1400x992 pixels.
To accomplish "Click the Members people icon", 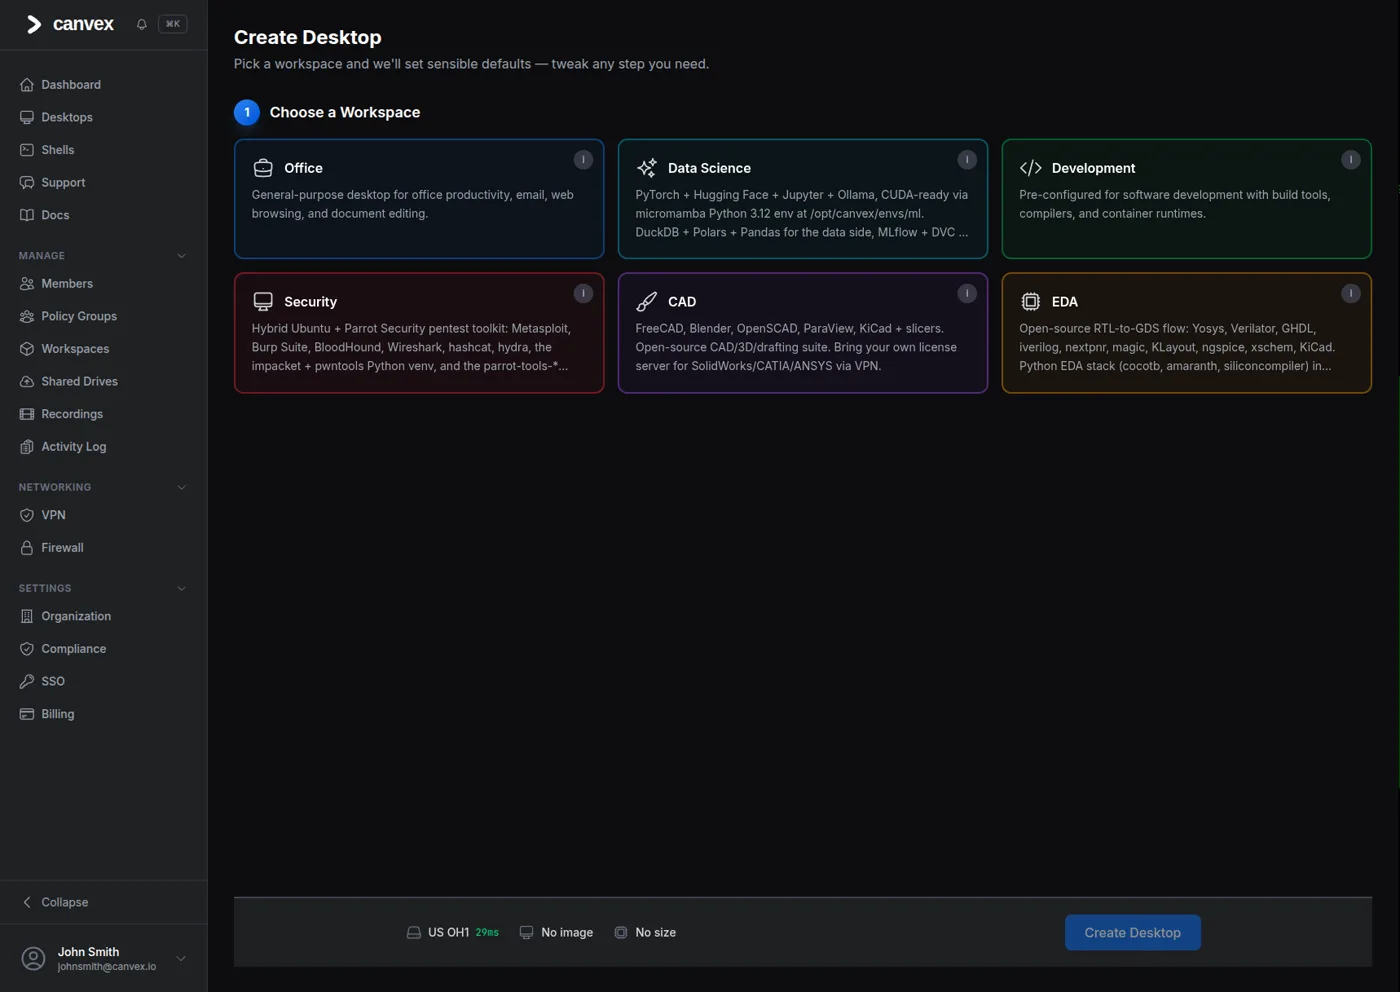I will [x=27, y=284].
